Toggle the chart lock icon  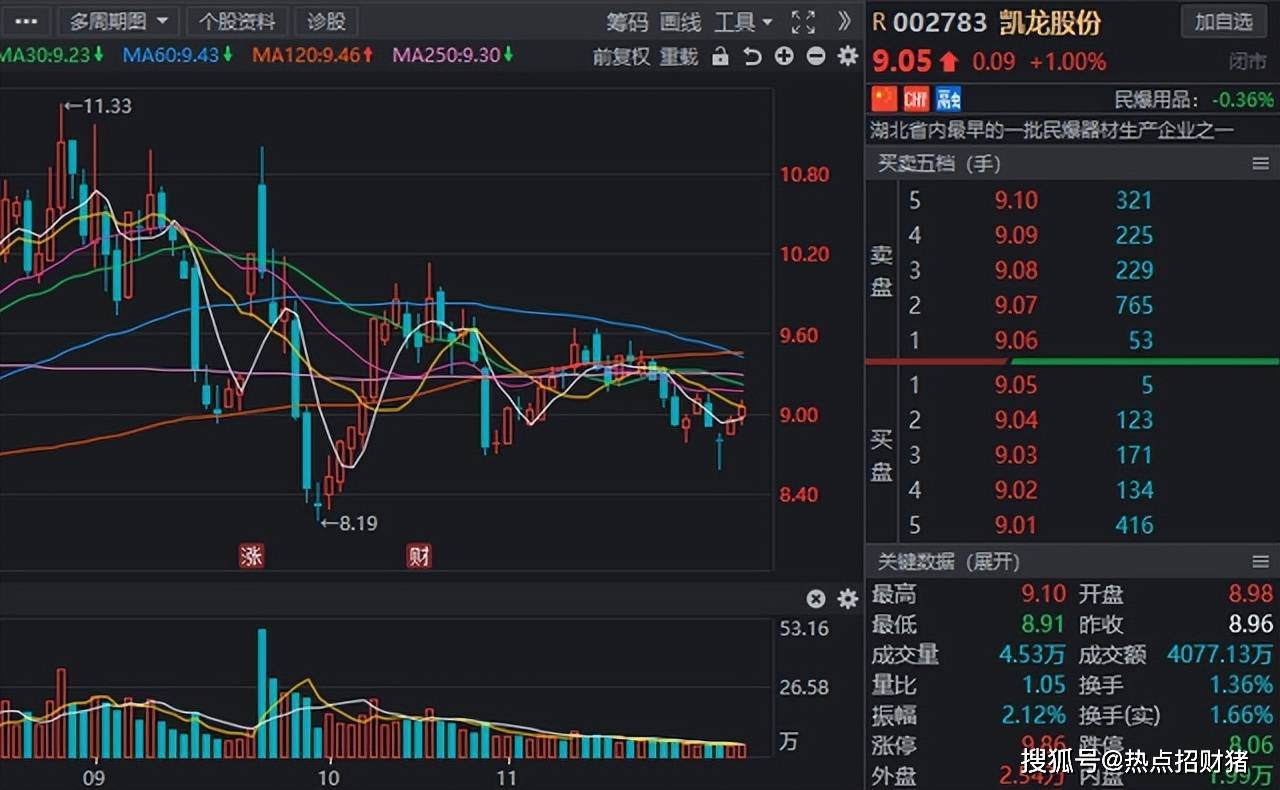[720, 57]
